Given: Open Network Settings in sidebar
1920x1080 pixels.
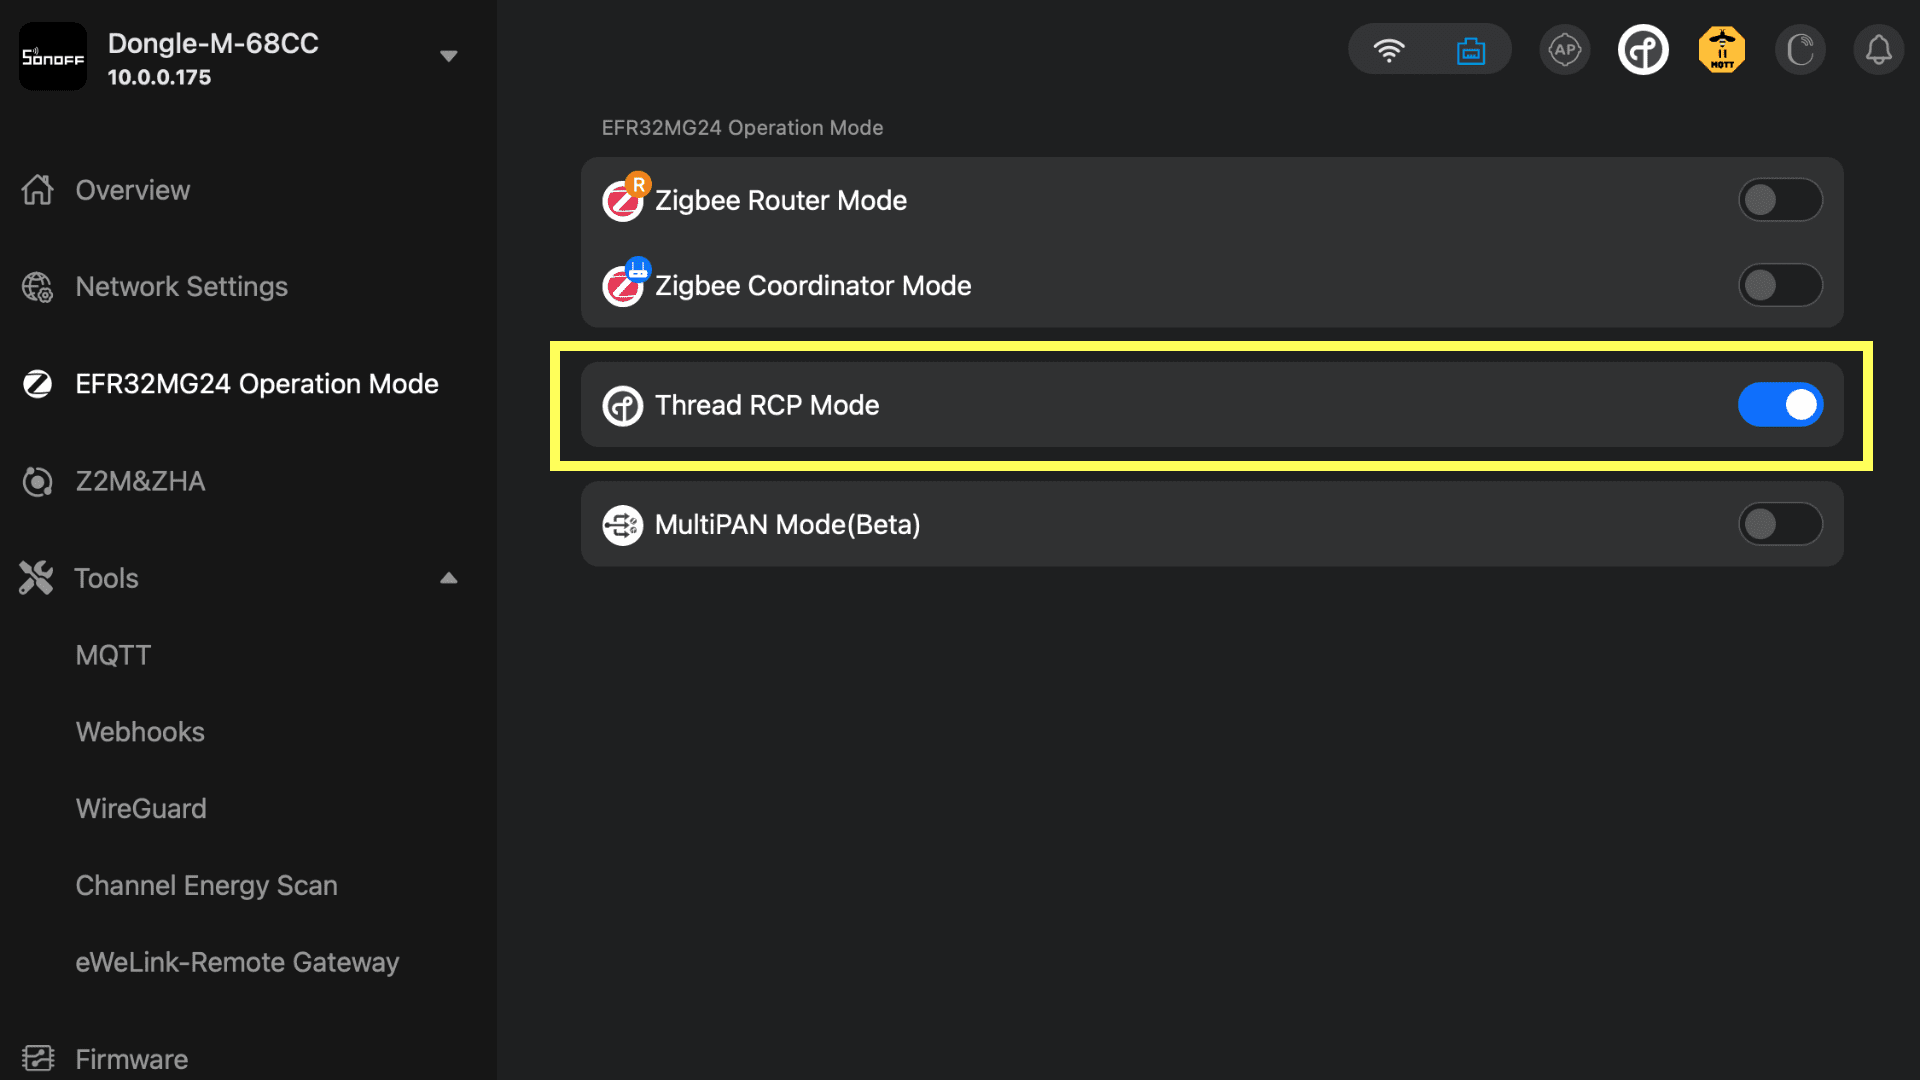Looking at the screenshot, I should click(181, 287).
